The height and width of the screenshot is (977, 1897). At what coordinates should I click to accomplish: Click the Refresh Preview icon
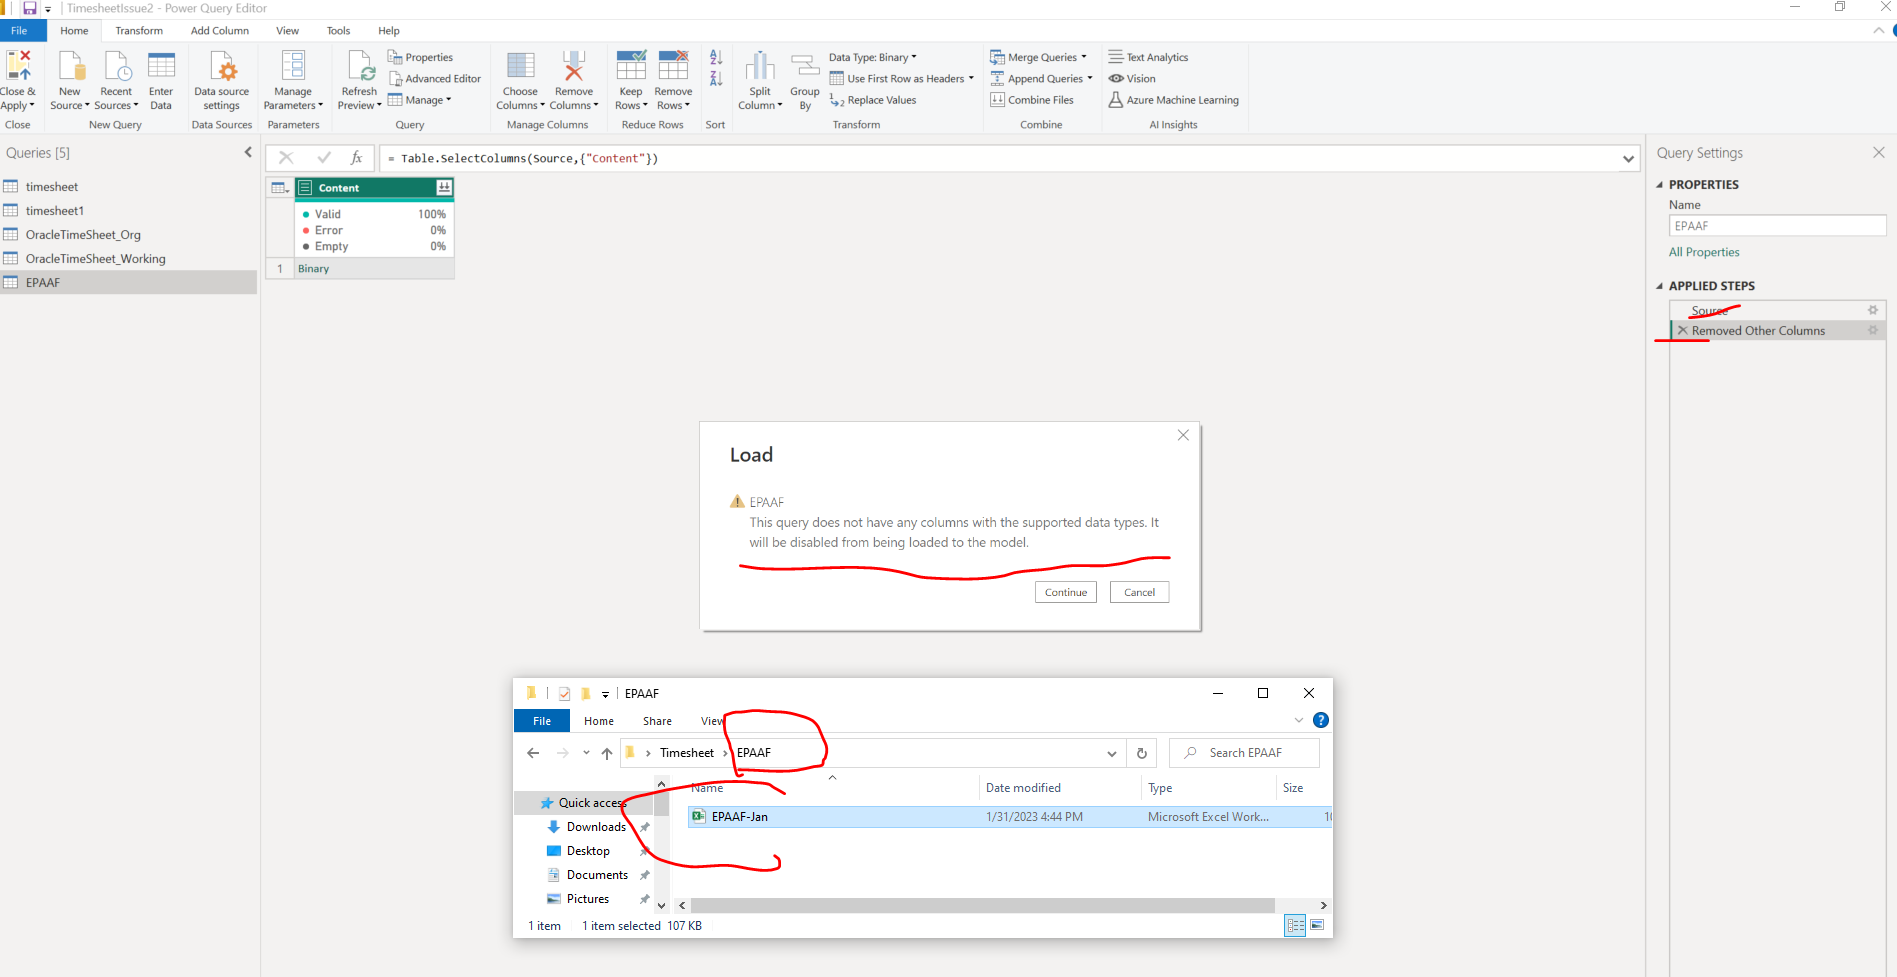pyautogui.click(x=360, y=67)
